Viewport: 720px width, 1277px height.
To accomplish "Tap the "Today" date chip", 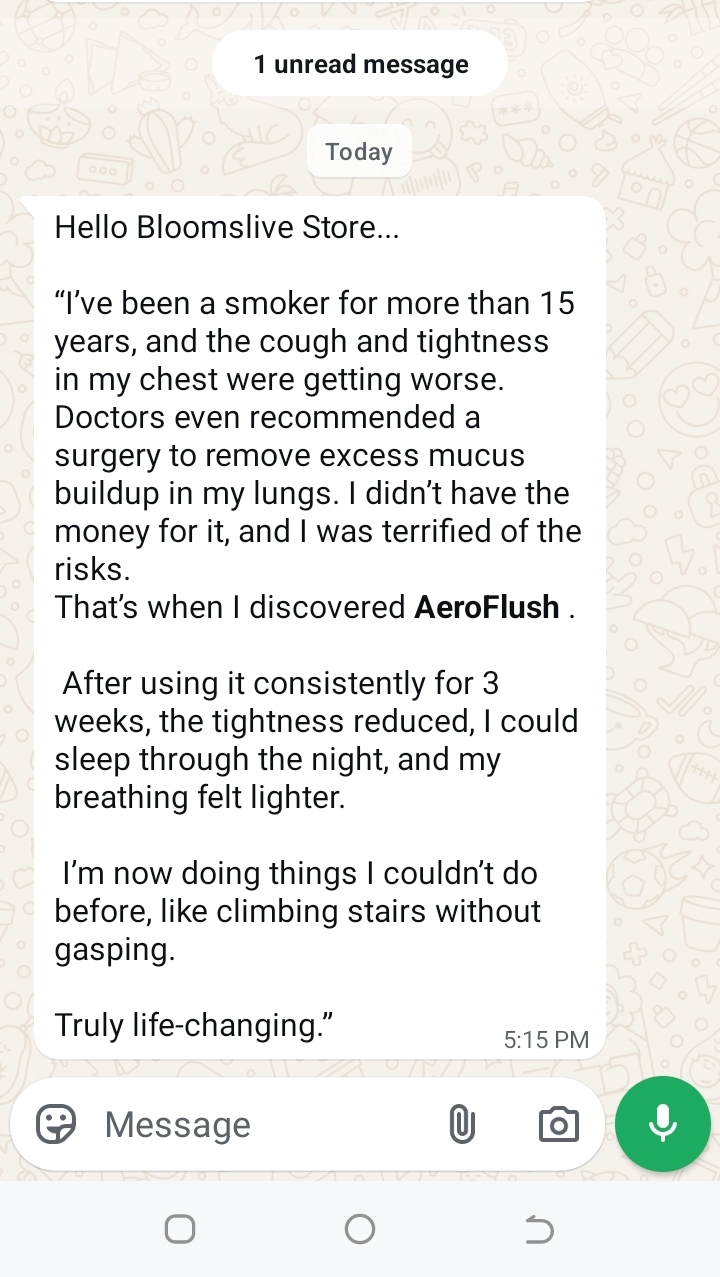I will (x=359, y=152).
